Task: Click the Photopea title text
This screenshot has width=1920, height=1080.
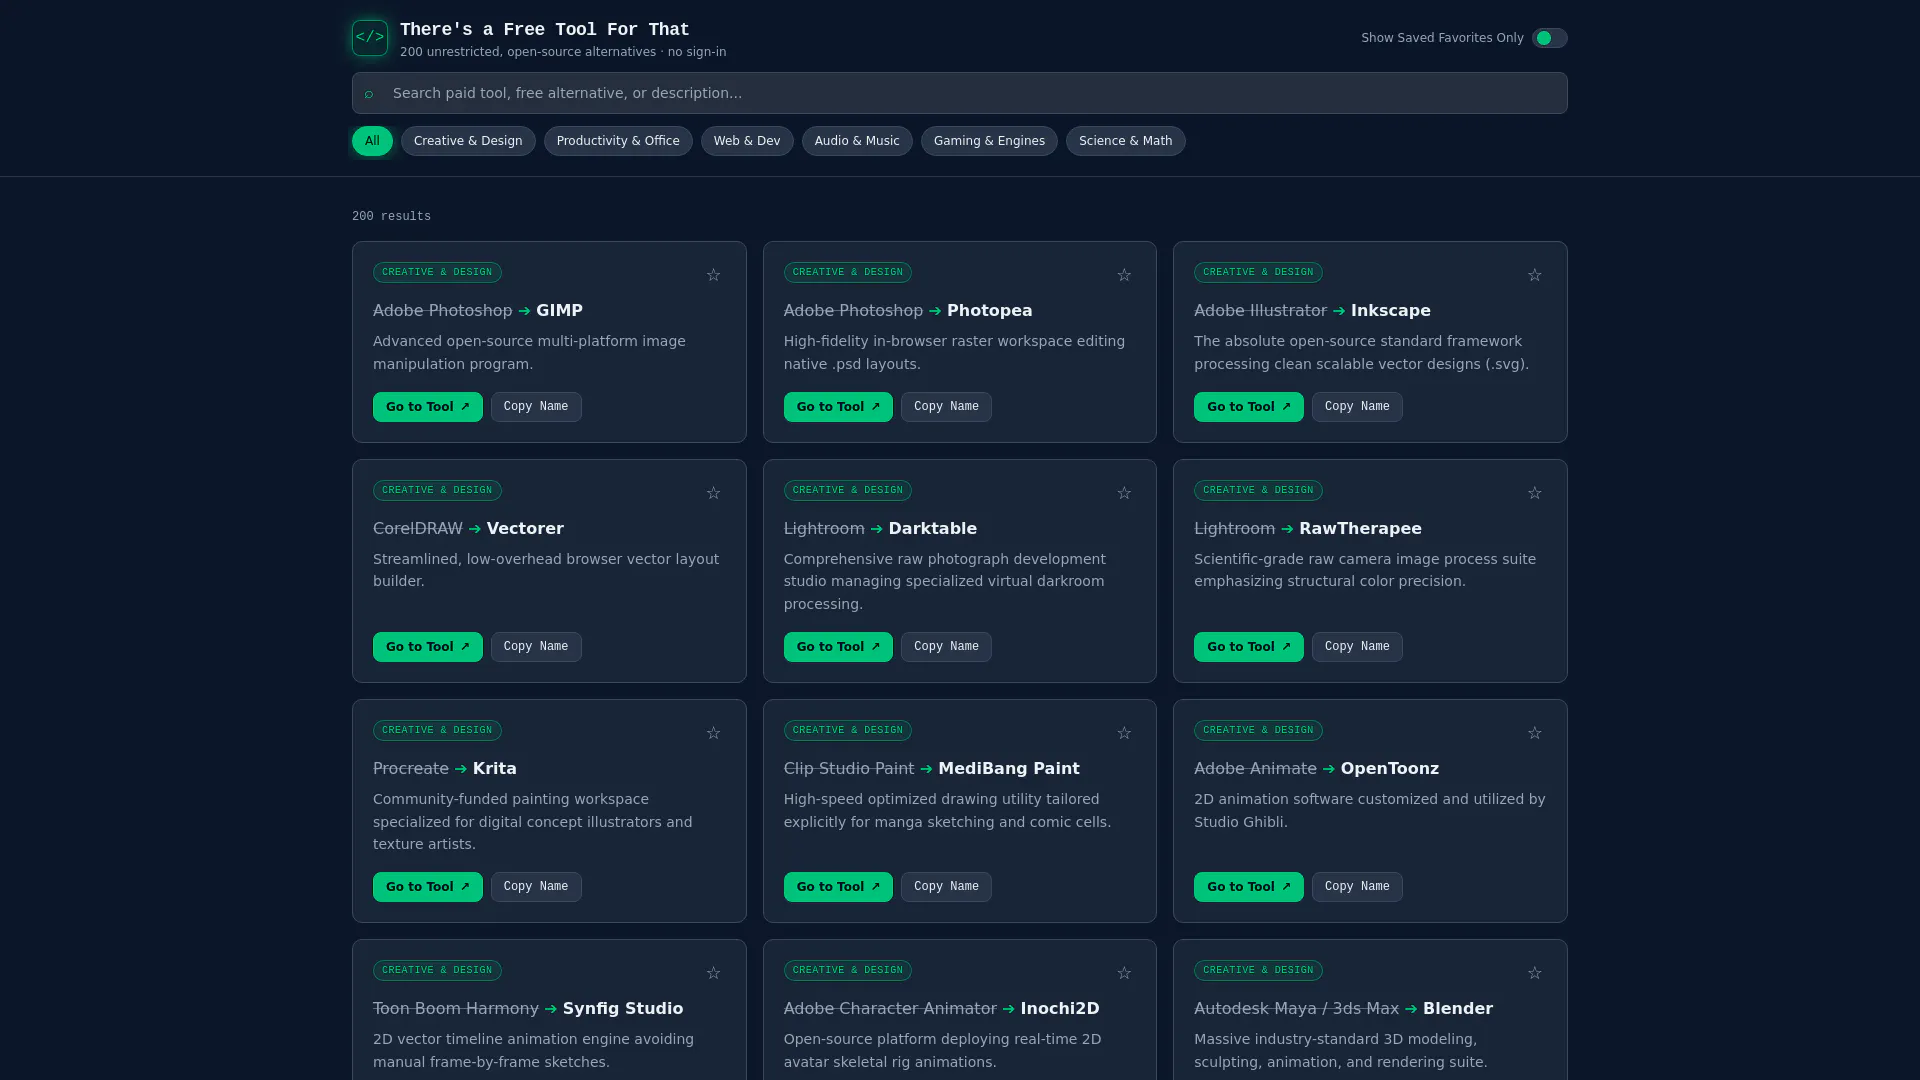Action: [x=989, y=311]
